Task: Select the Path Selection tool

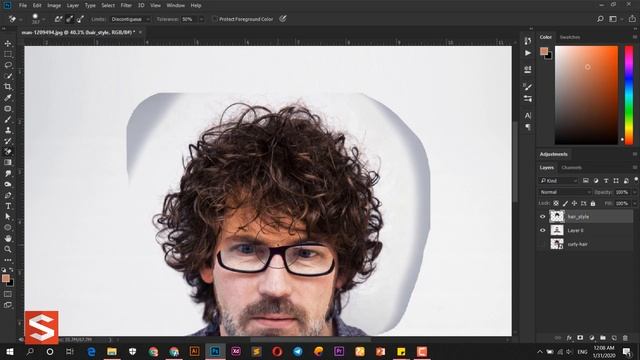Action: [8, 217]
